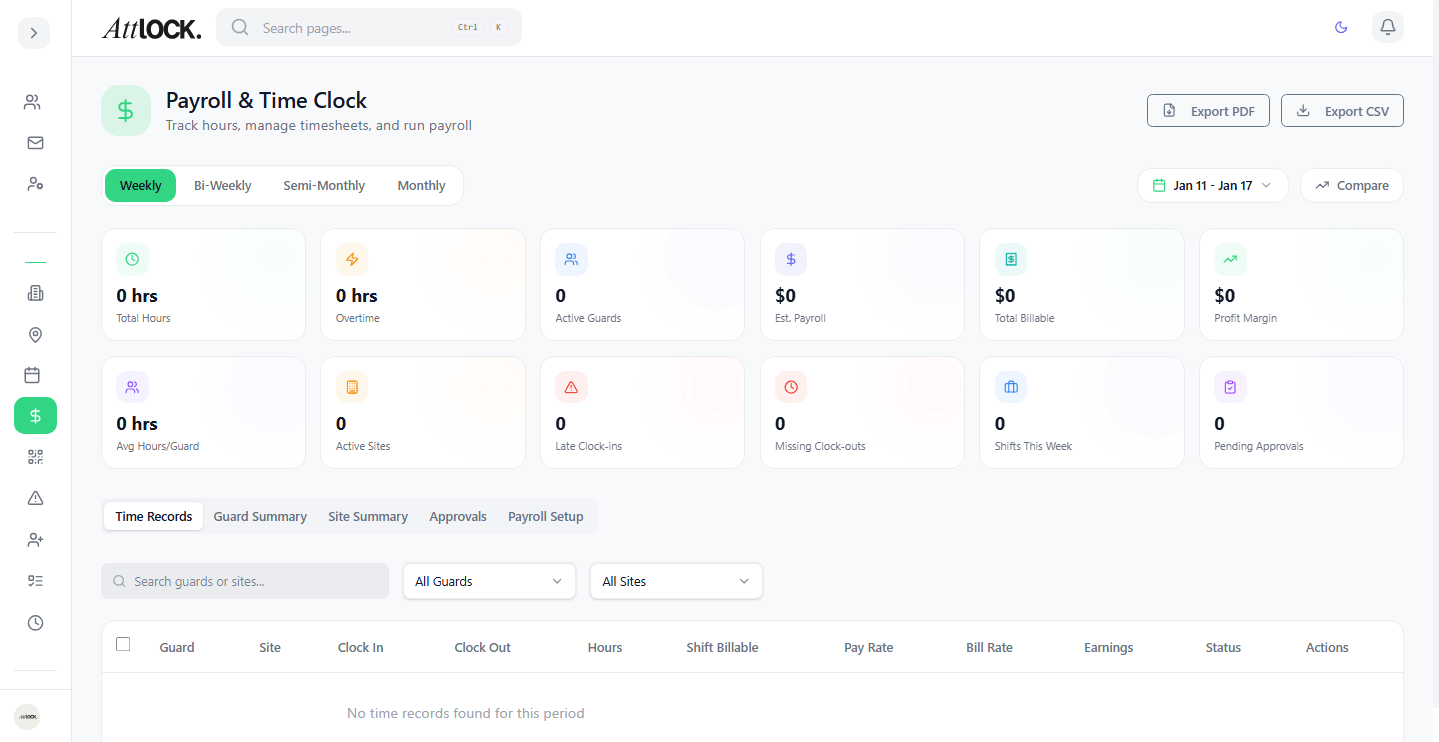Click the Export PDF button

point(1208,110)
